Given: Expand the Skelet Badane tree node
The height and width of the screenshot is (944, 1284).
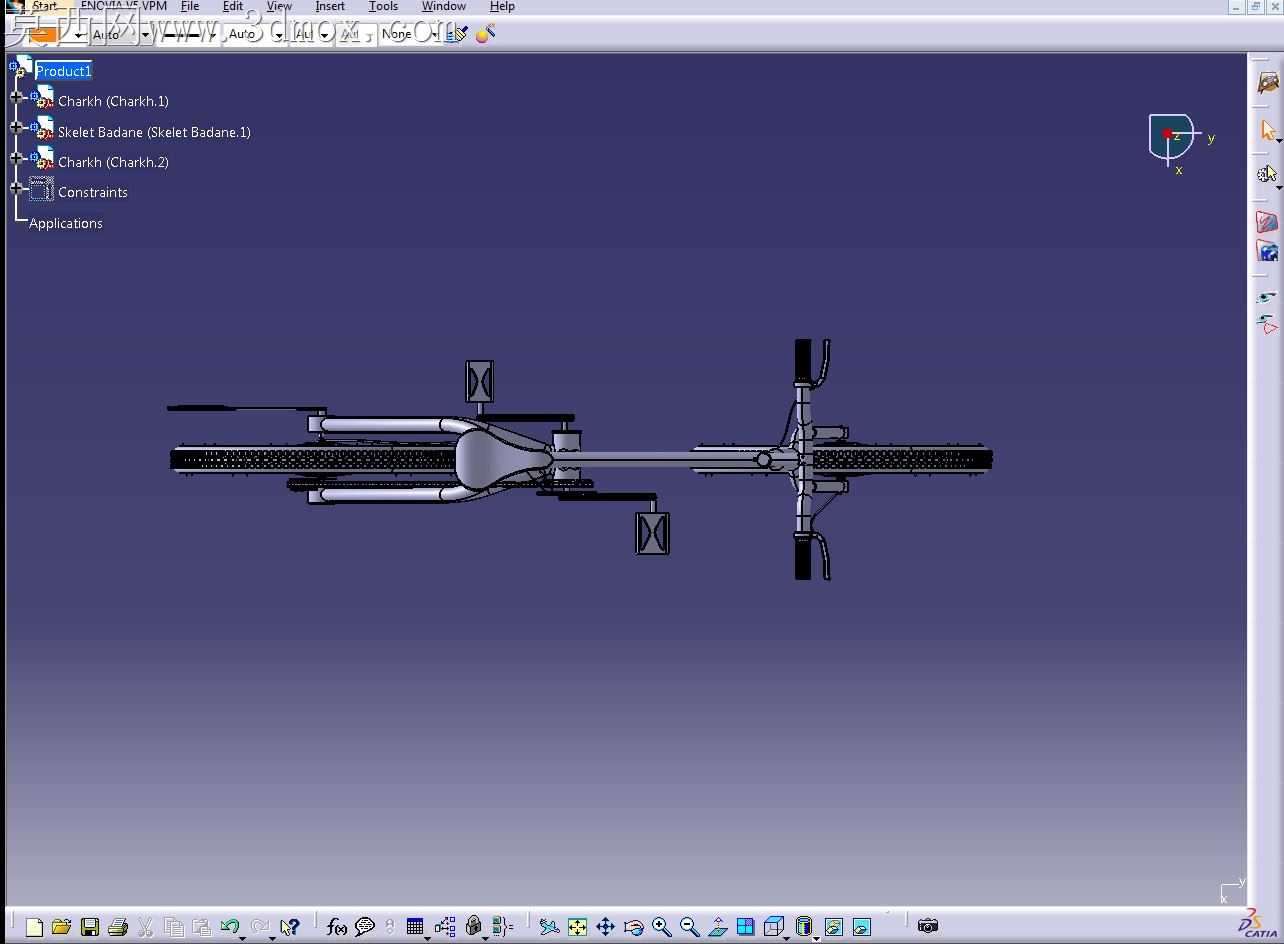Looking at the screenshot, I should [x=16, y=127].
